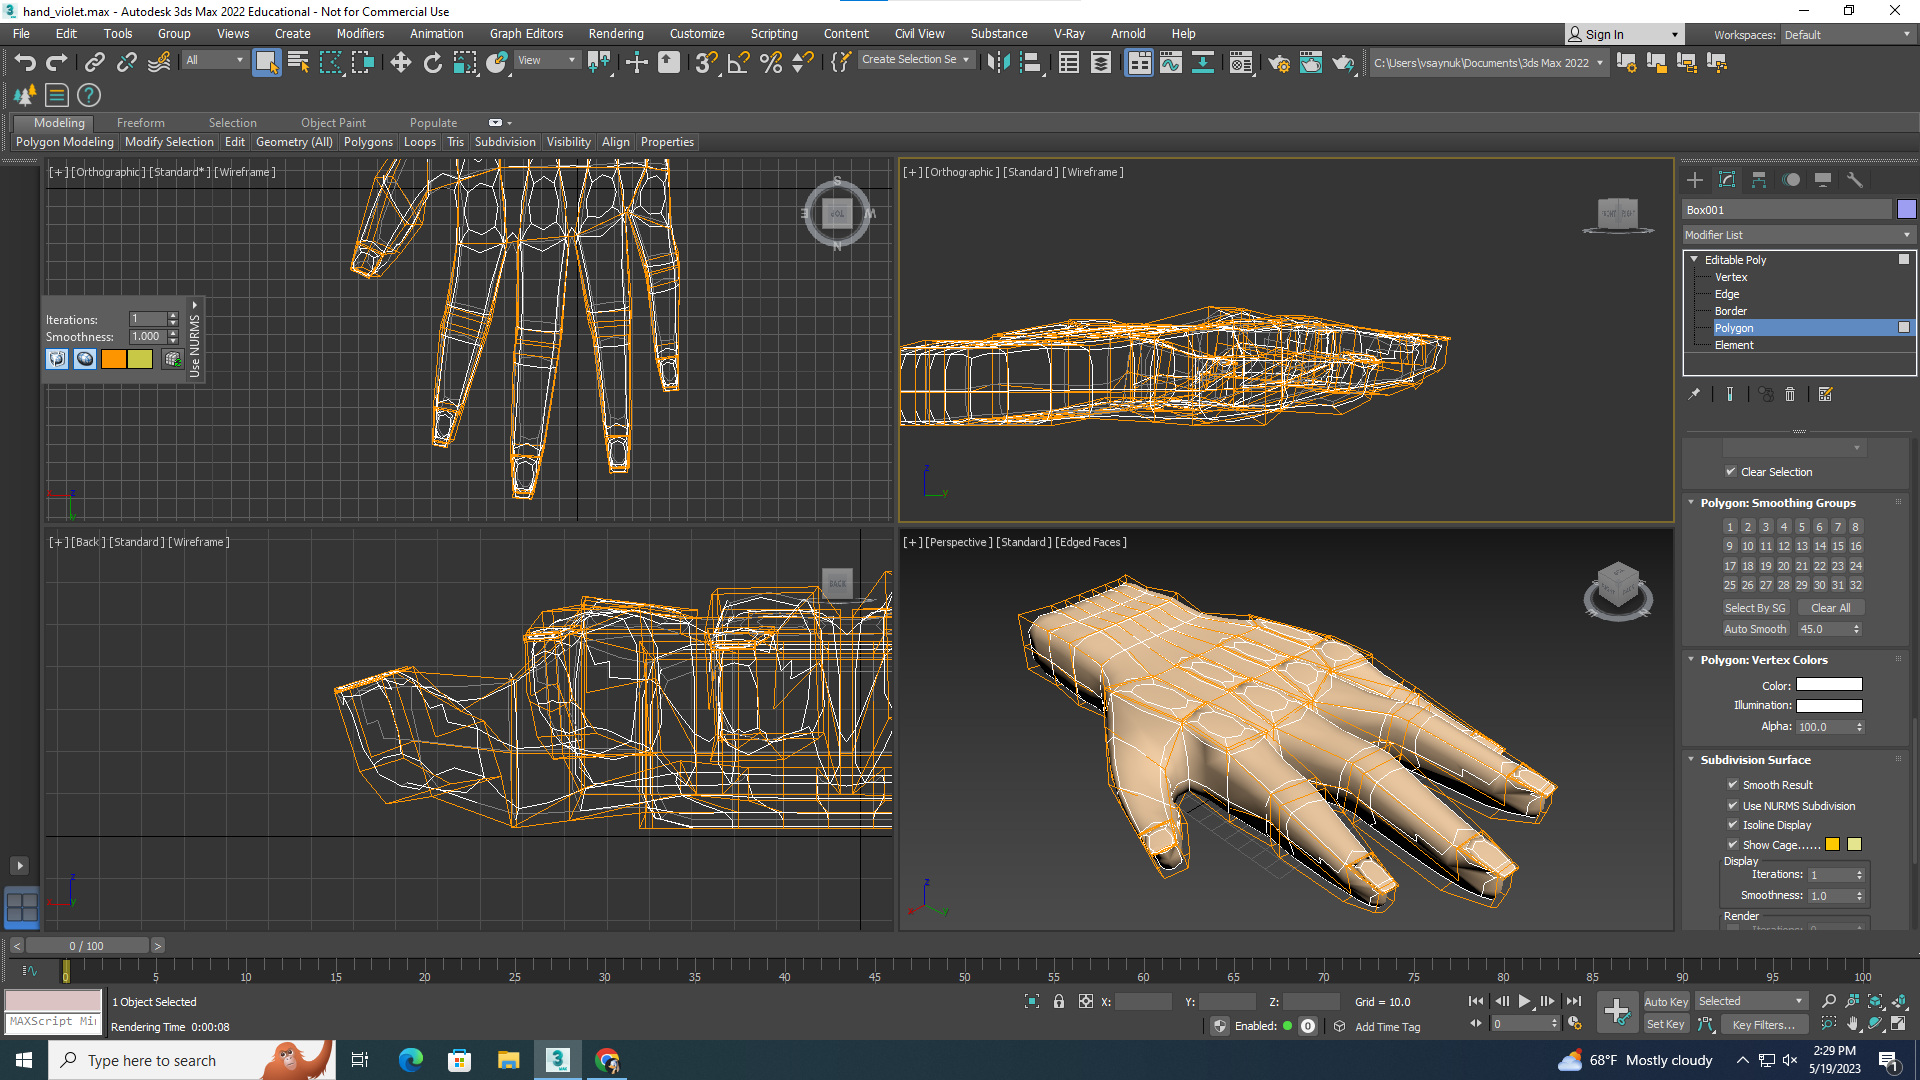Select the Move tool in toolbar
The width and height of the screenshot is (1920, 1080).
tap(400, 63)
